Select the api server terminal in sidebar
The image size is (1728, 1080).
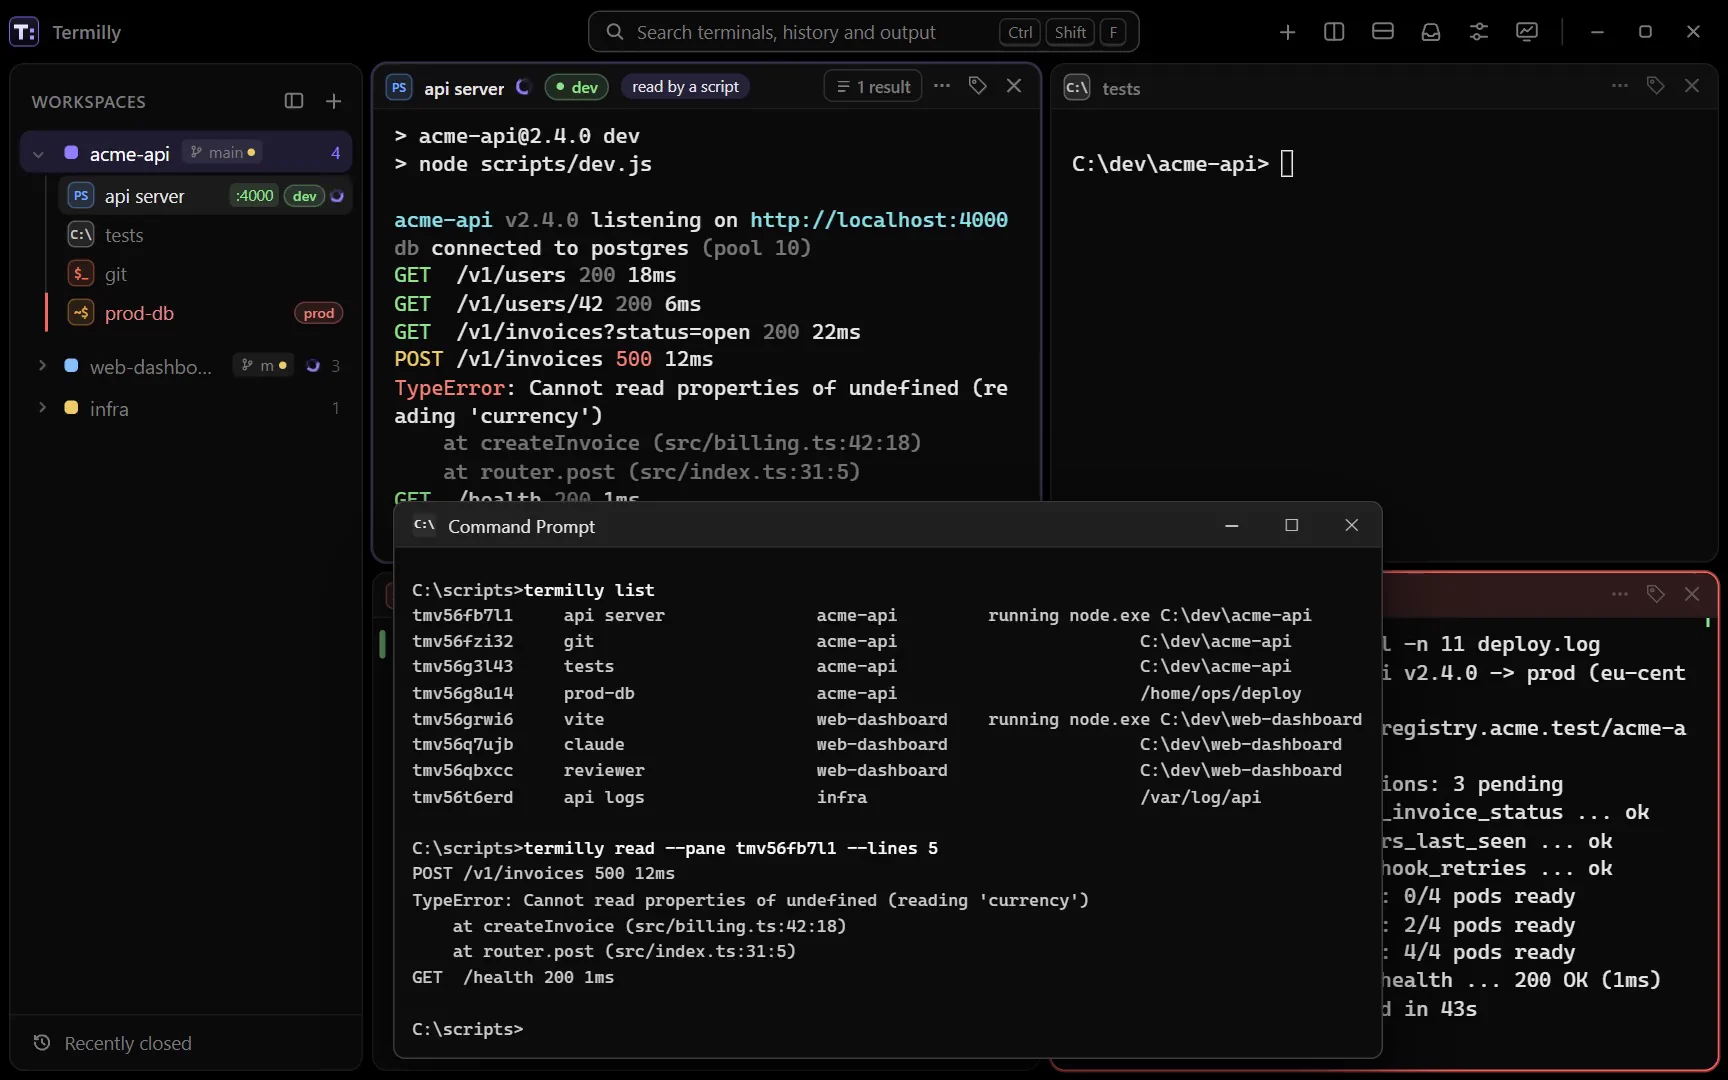pyautogui.click(x=205, y=196)
